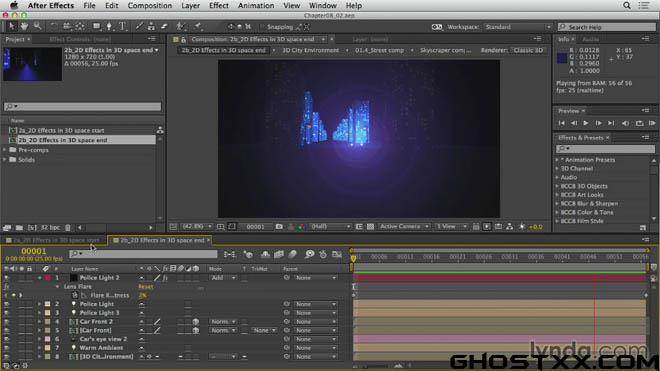Click the 3D City Environment breadcrumb
The width and height of the screenshot is (660, 371).
click(x=310, y=50)
